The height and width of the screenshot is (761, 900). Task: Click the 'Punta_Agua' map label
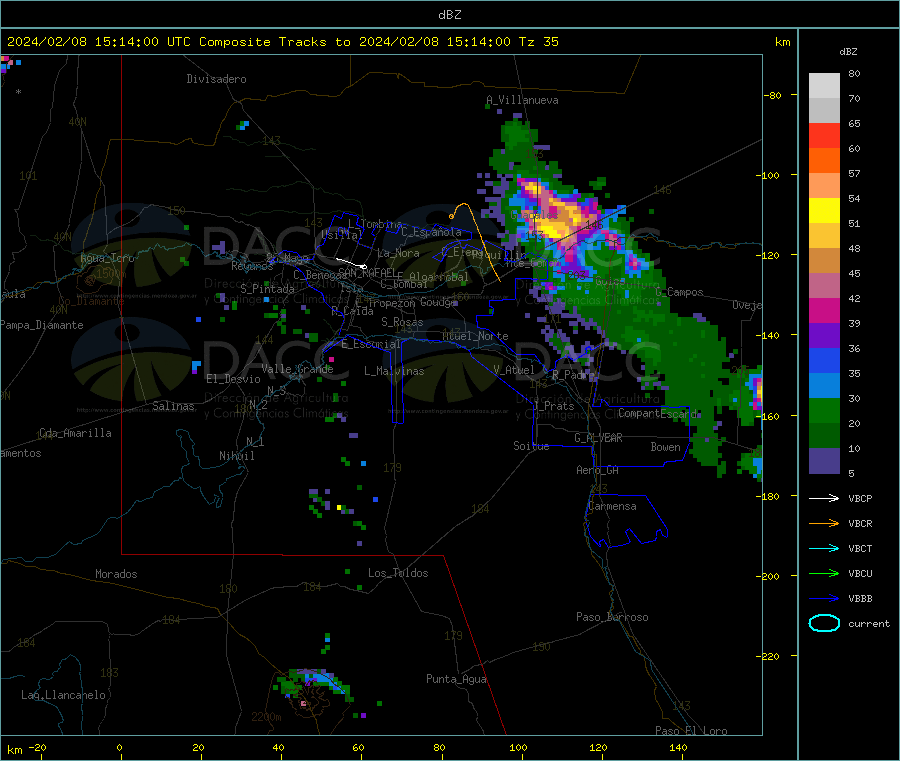(456, 679)
